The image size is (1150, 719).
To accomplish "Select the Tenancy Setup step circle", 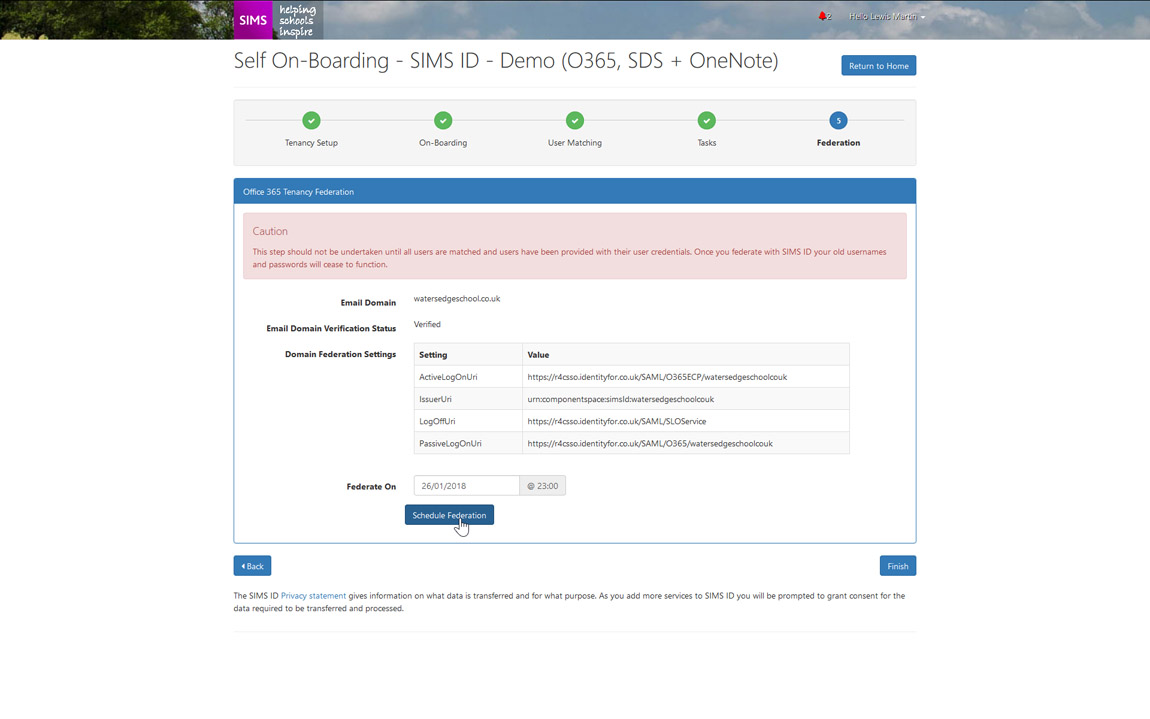I will [x=311, y=120].
